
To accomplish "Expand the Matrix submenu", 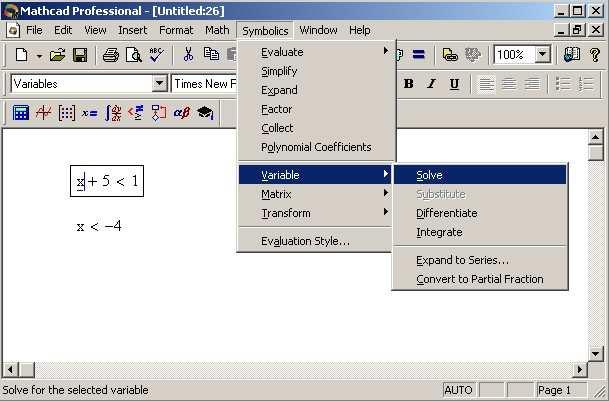I will click(x=315, y=194).
